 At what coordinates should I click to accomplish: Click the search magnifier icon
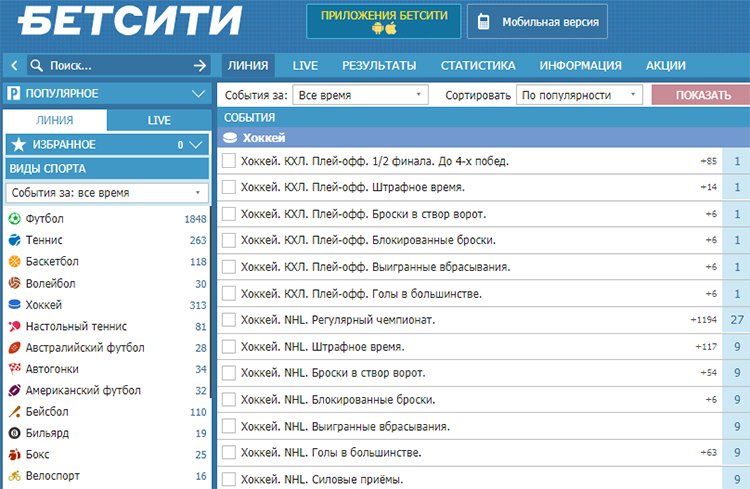point(36,65)
